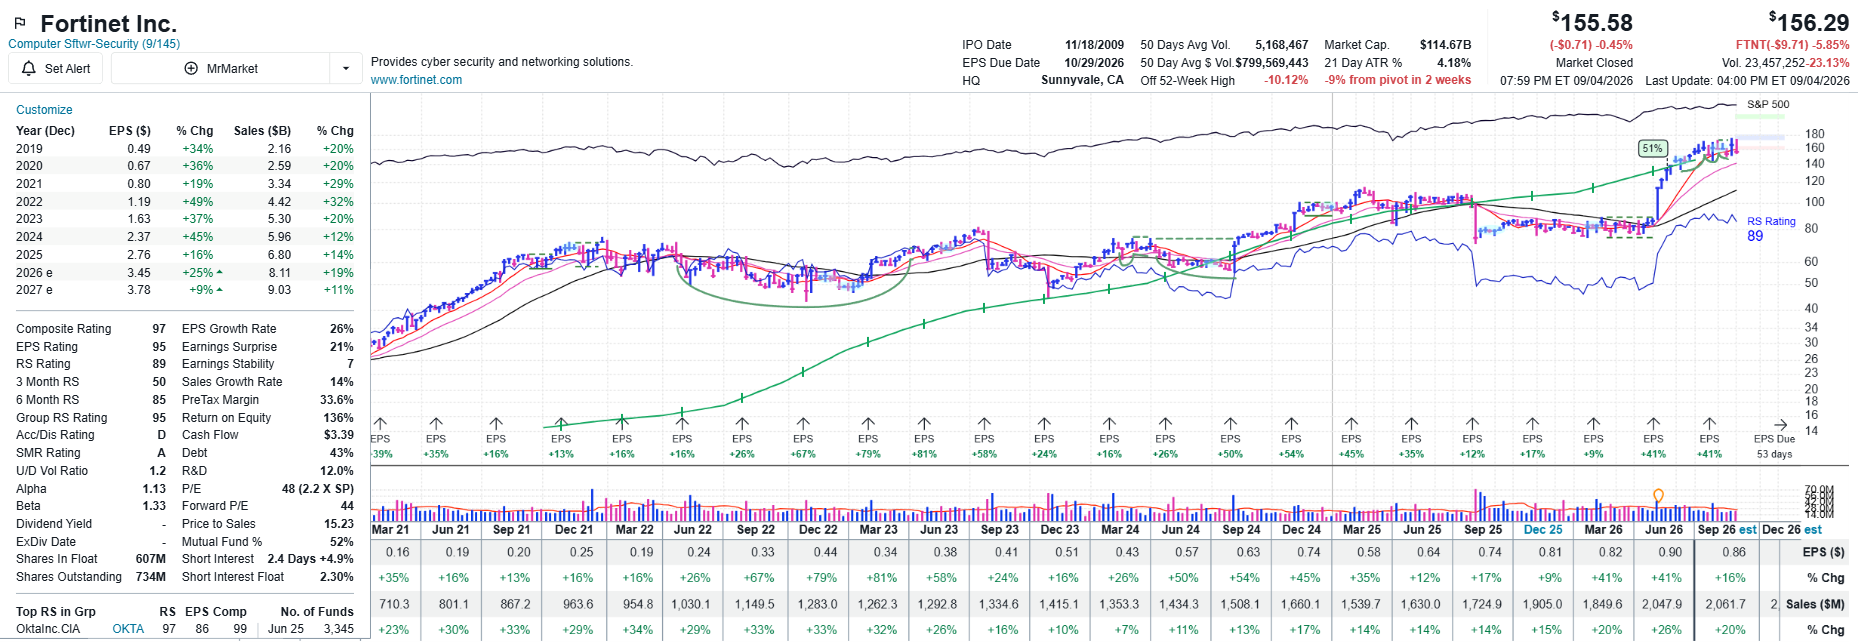The image size is (1858, 642).
Task: Click the Dec 26 est column header
Action: point(1792,530)
